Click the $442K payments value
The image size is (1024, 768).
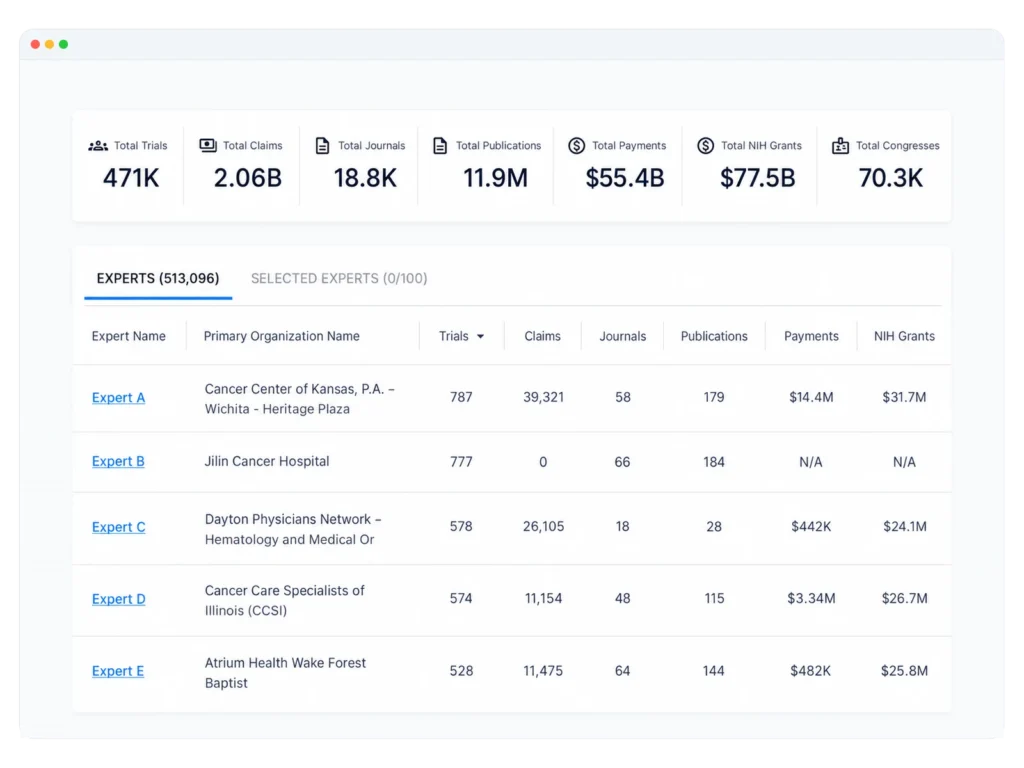[x=811, y=526]
